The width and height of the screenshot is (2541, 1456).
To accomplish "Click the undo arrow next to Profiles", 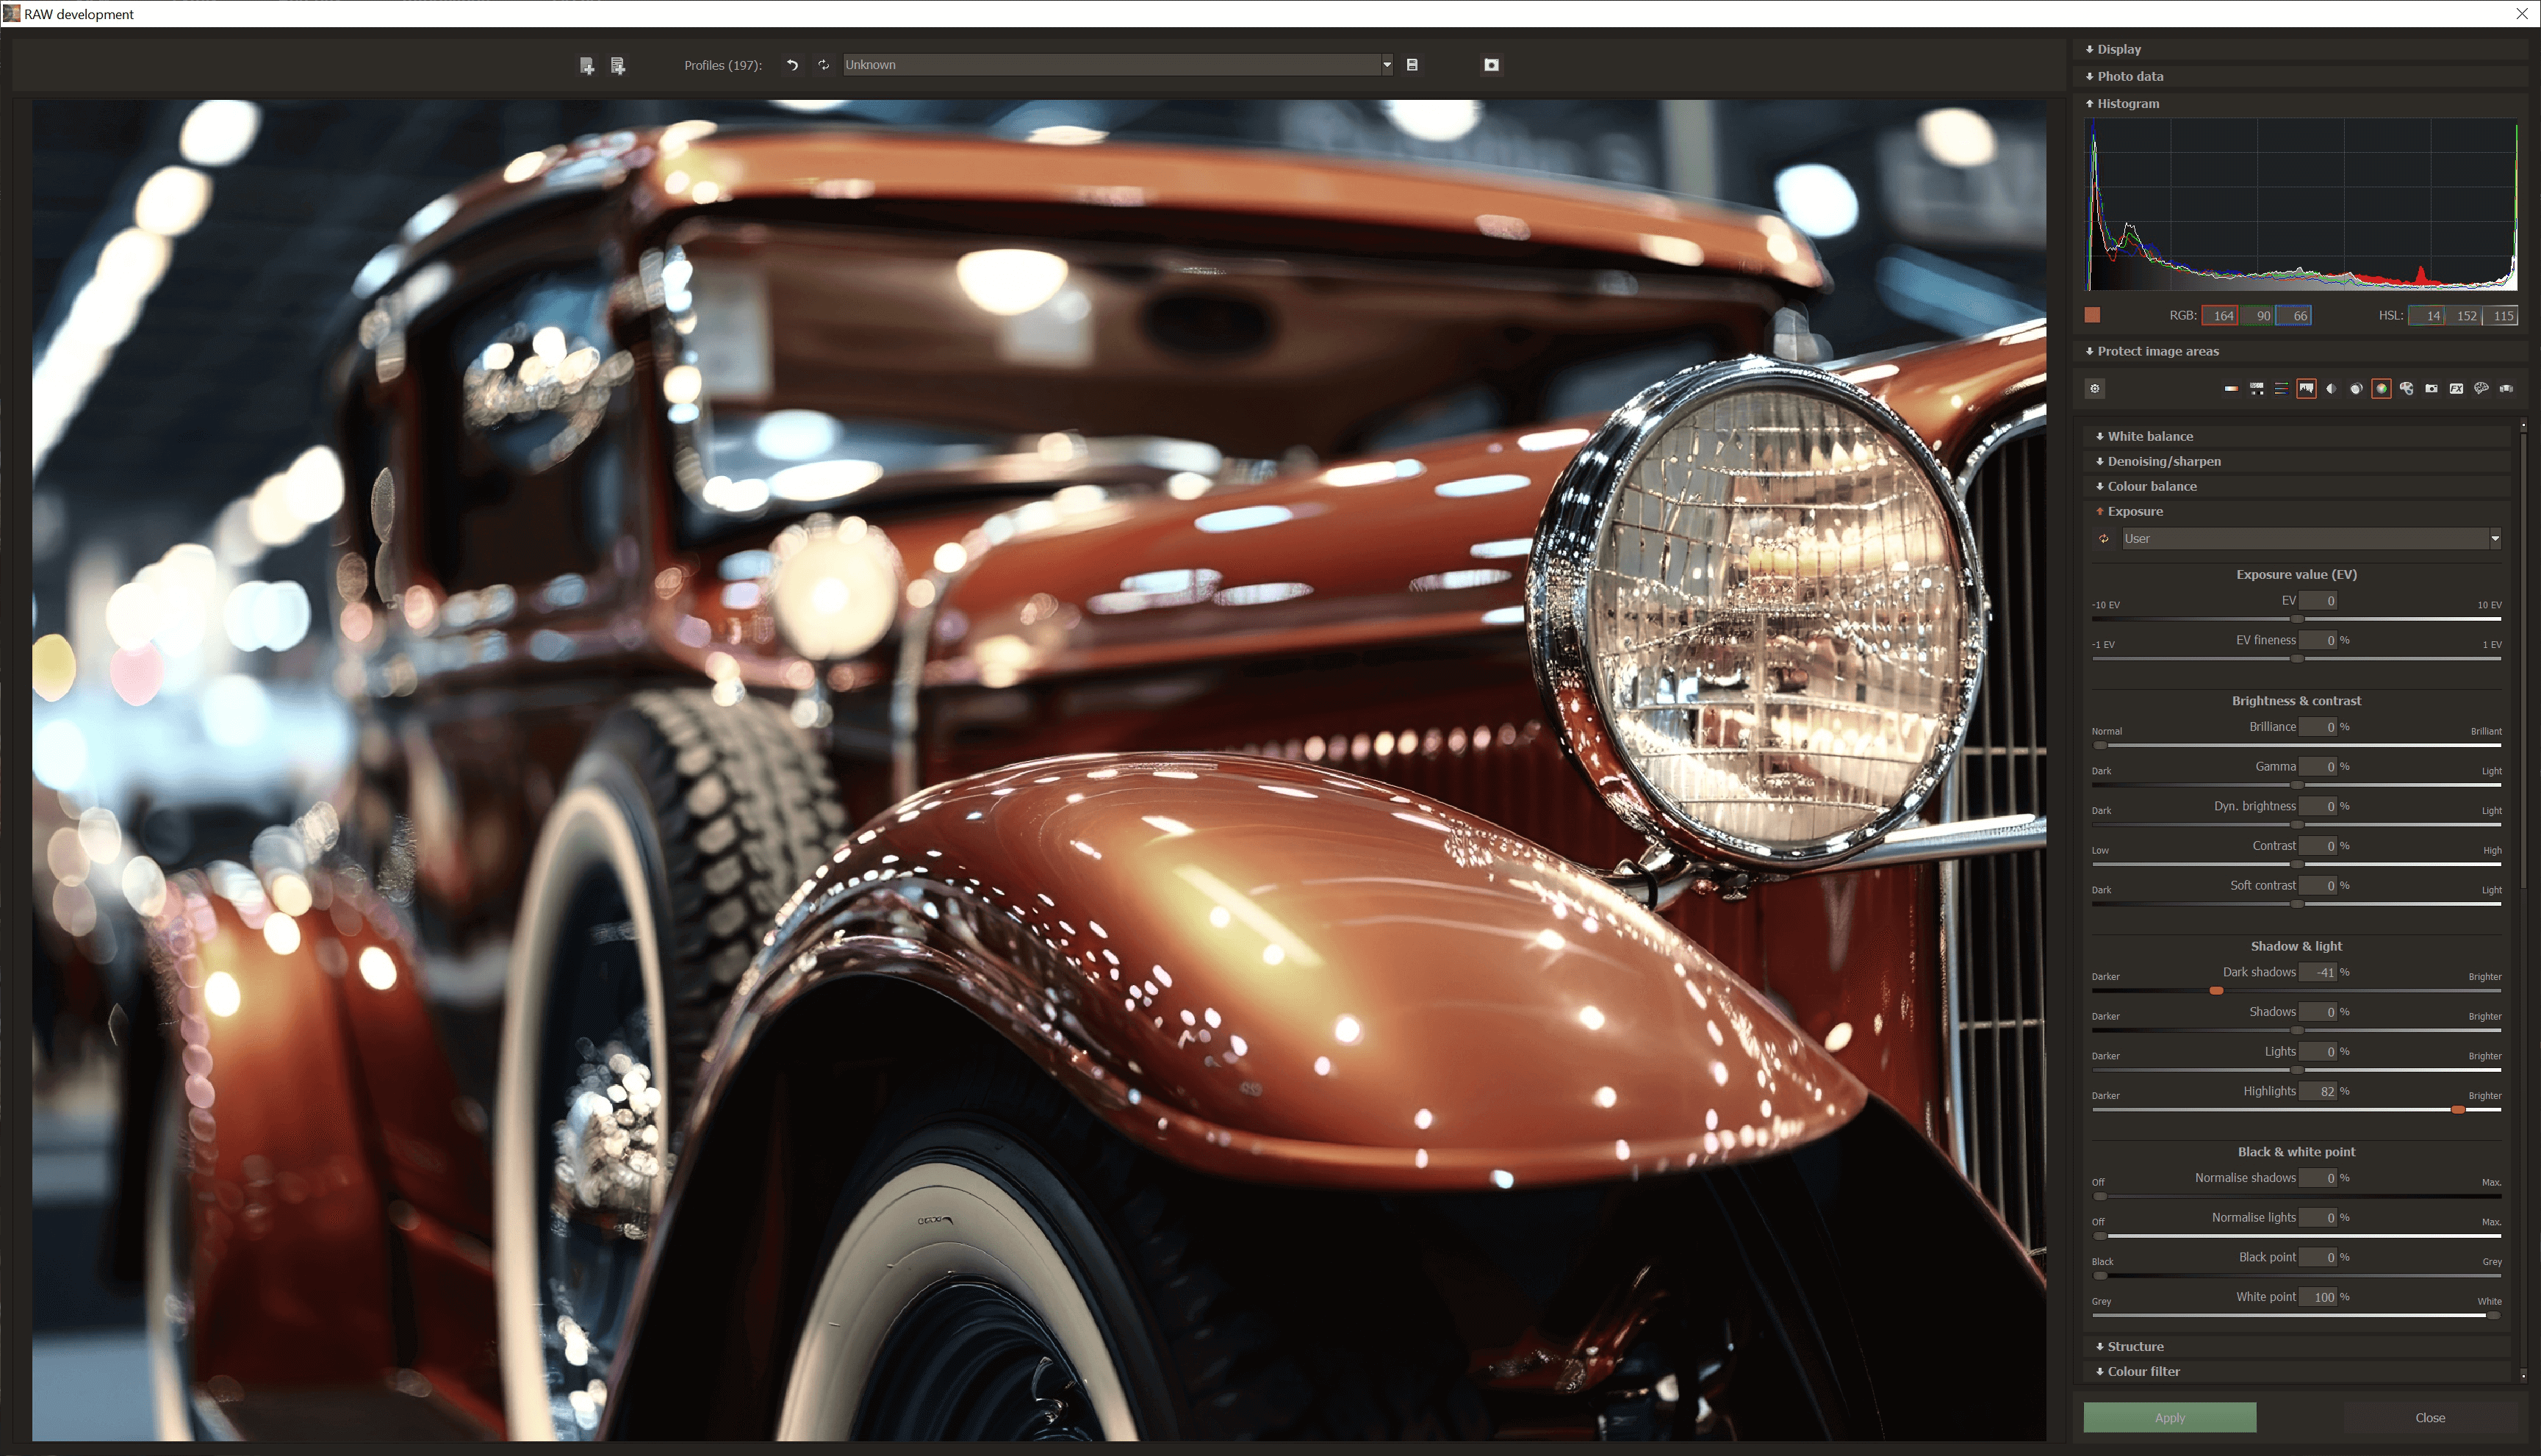I will click(792, 65).
